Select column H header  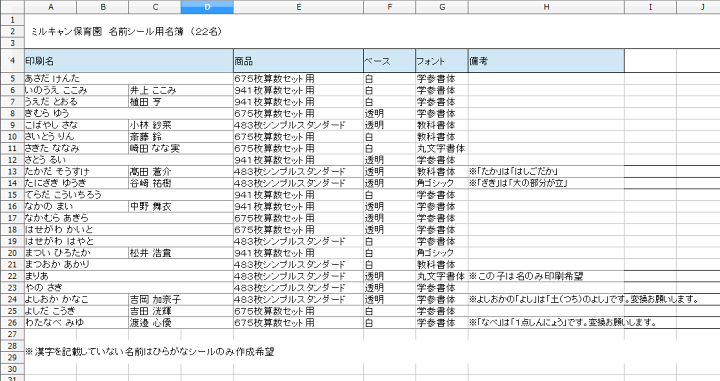pyautogui.click(x=546, y=7)
